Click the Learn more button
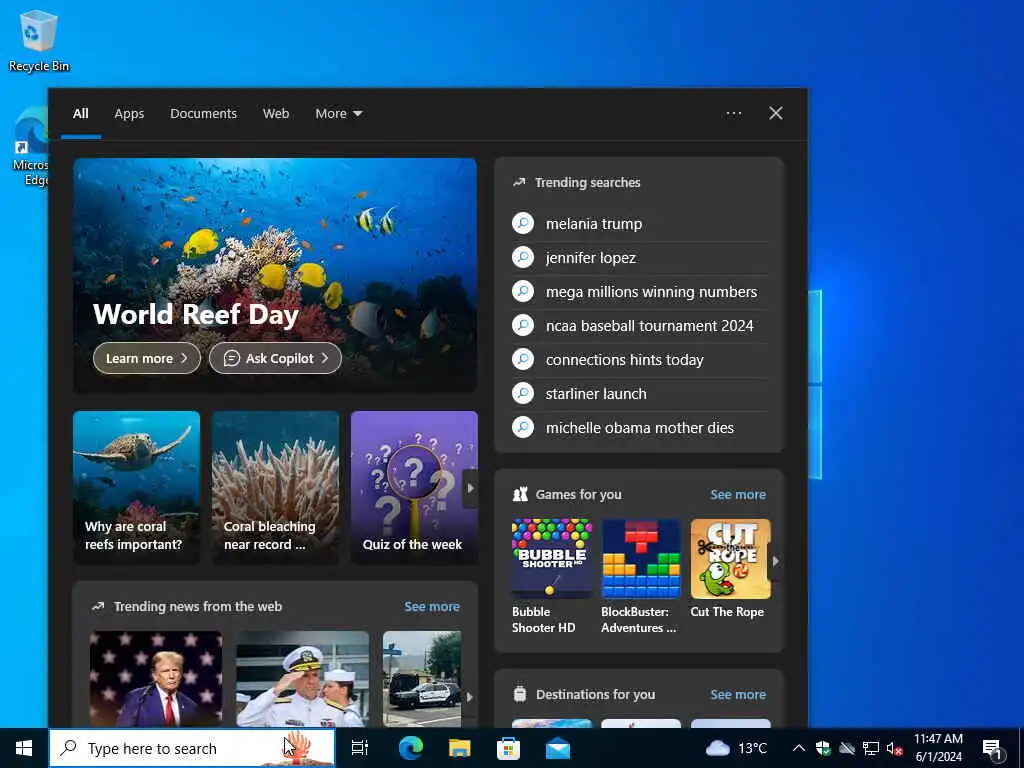Image resolution: width=1024 pixels, height=768 pixels. [x=147, y=358]
